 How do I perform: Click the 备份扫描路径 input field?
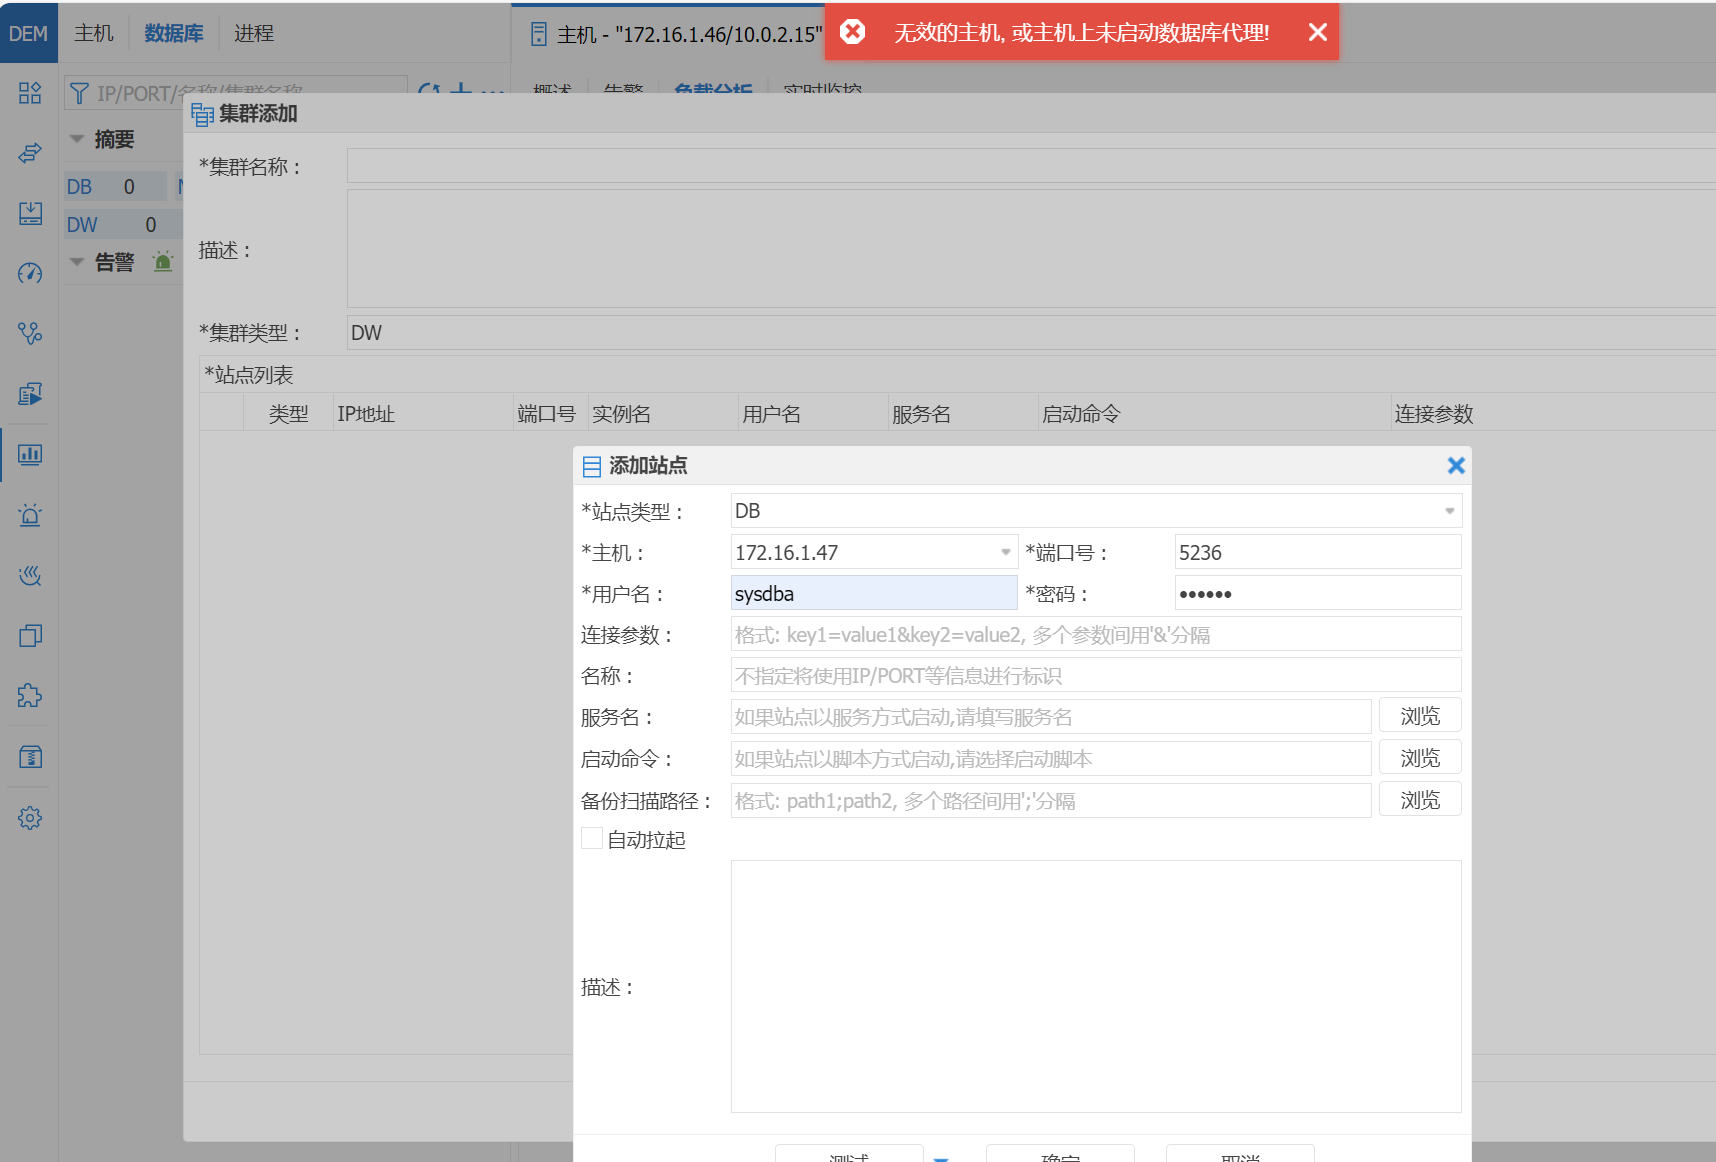(1051, 800)
